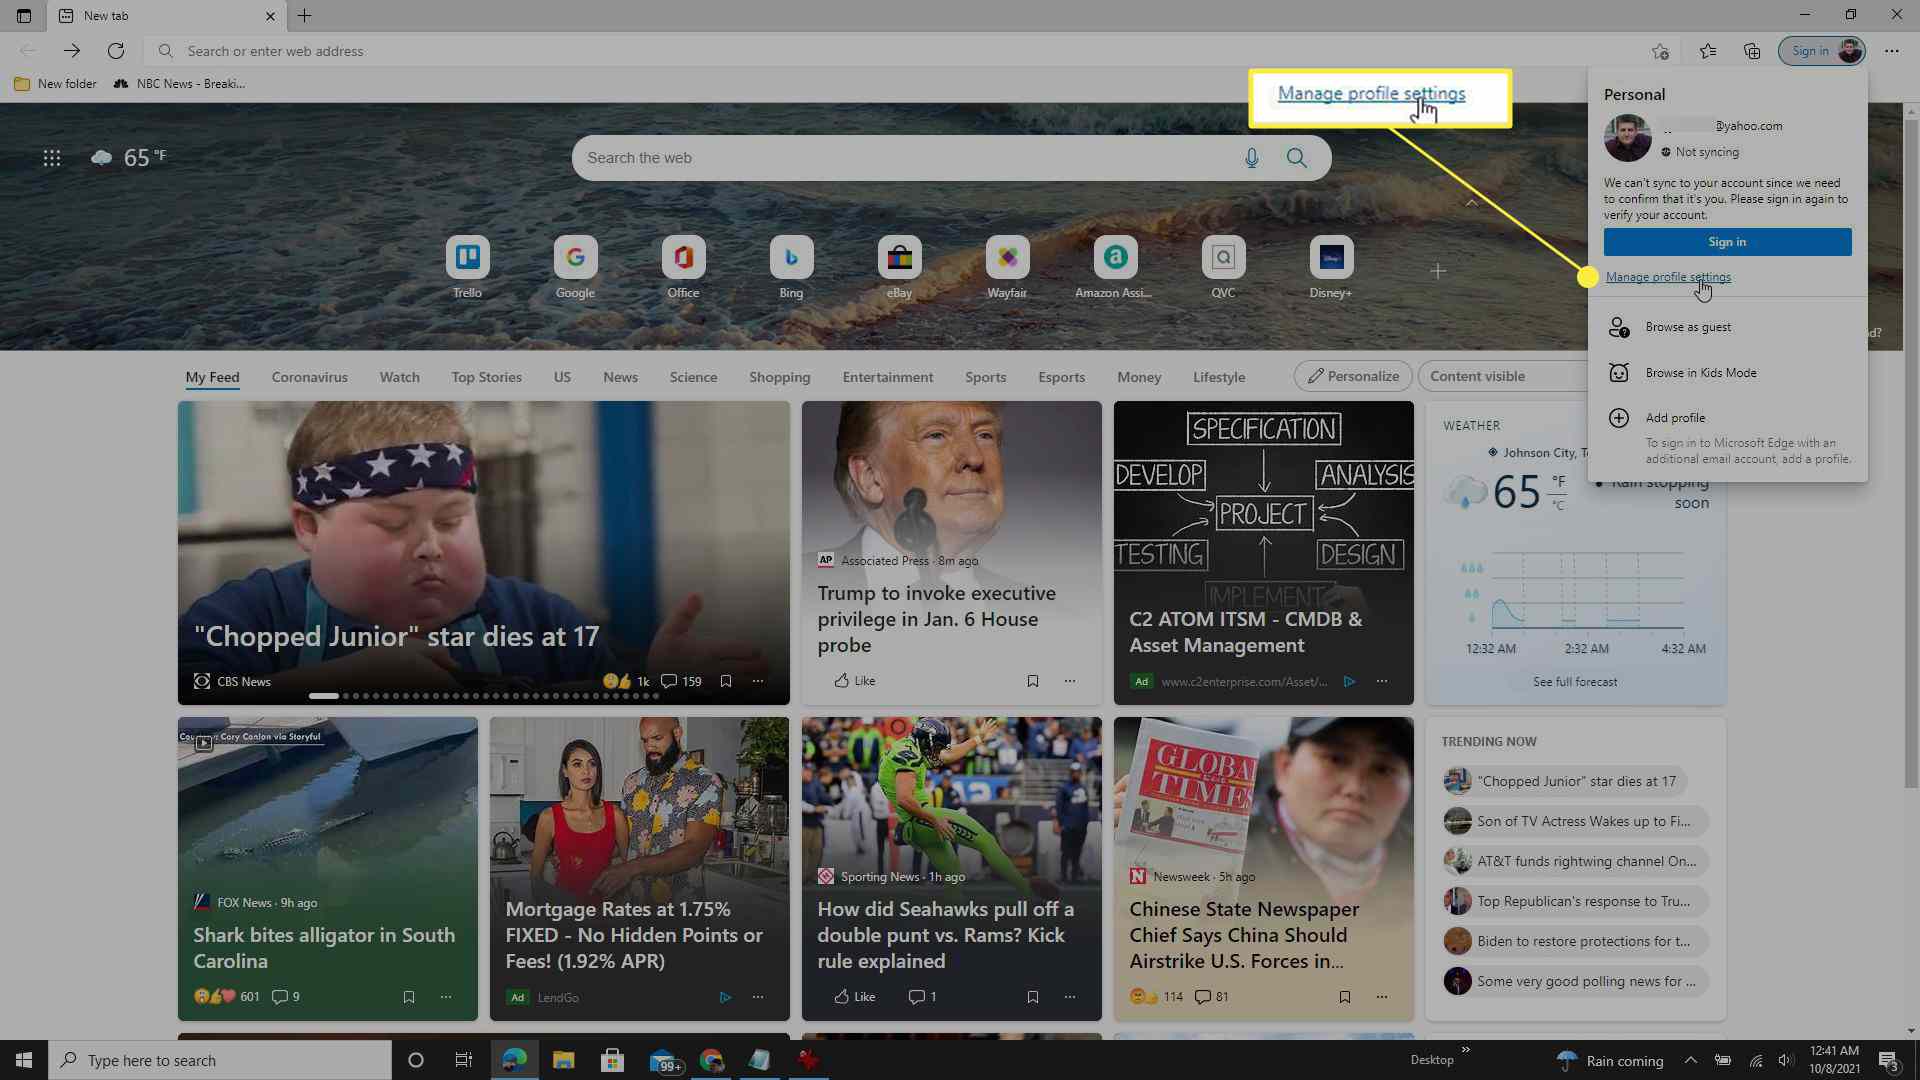Switch weather unit to °C
1920x1080 pixels.
[x=1557, y=506]
